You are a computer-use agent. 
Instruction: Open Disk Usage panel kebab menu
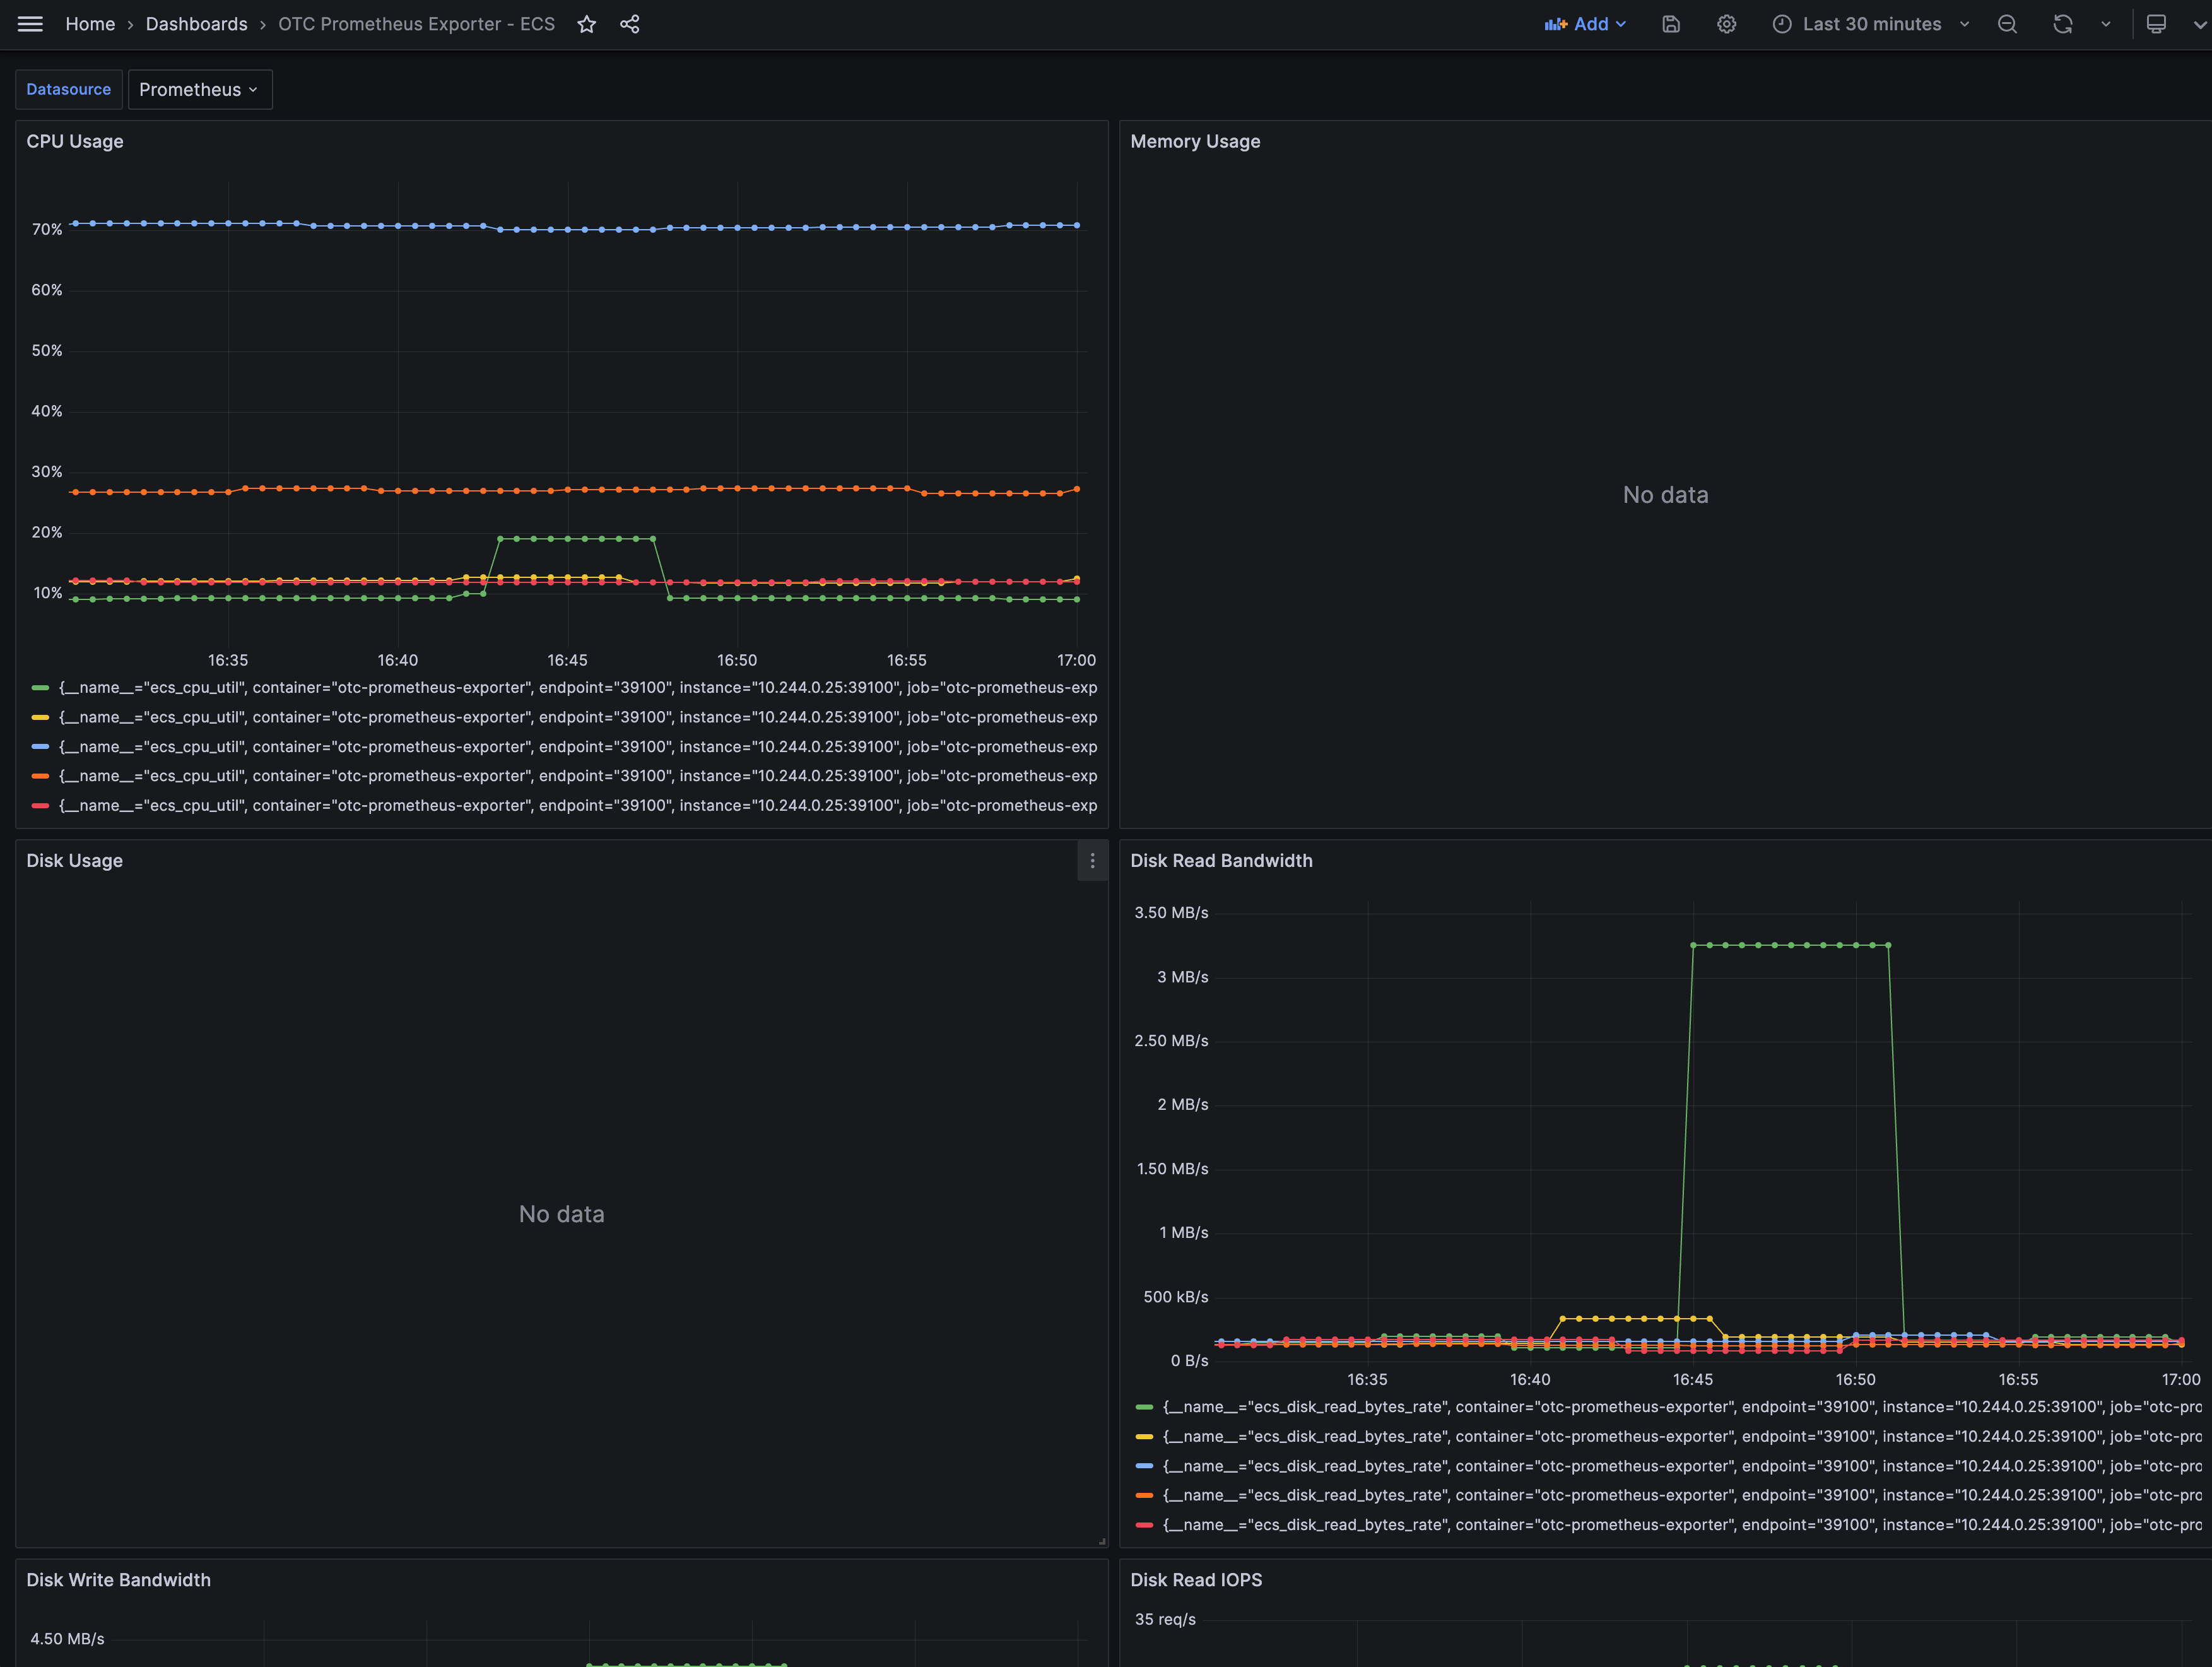tap(1092, 861)
